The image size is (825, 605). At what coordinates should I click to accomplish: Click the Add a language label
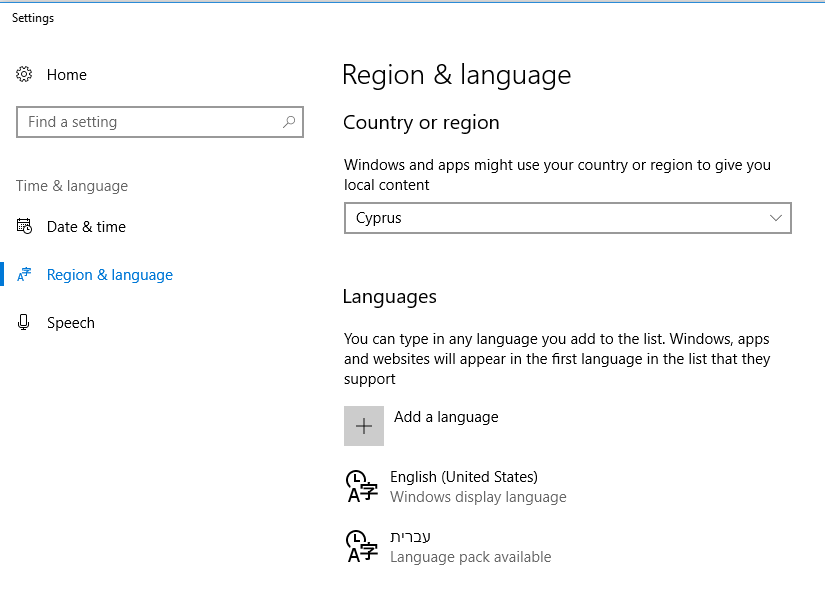(446, 417)
